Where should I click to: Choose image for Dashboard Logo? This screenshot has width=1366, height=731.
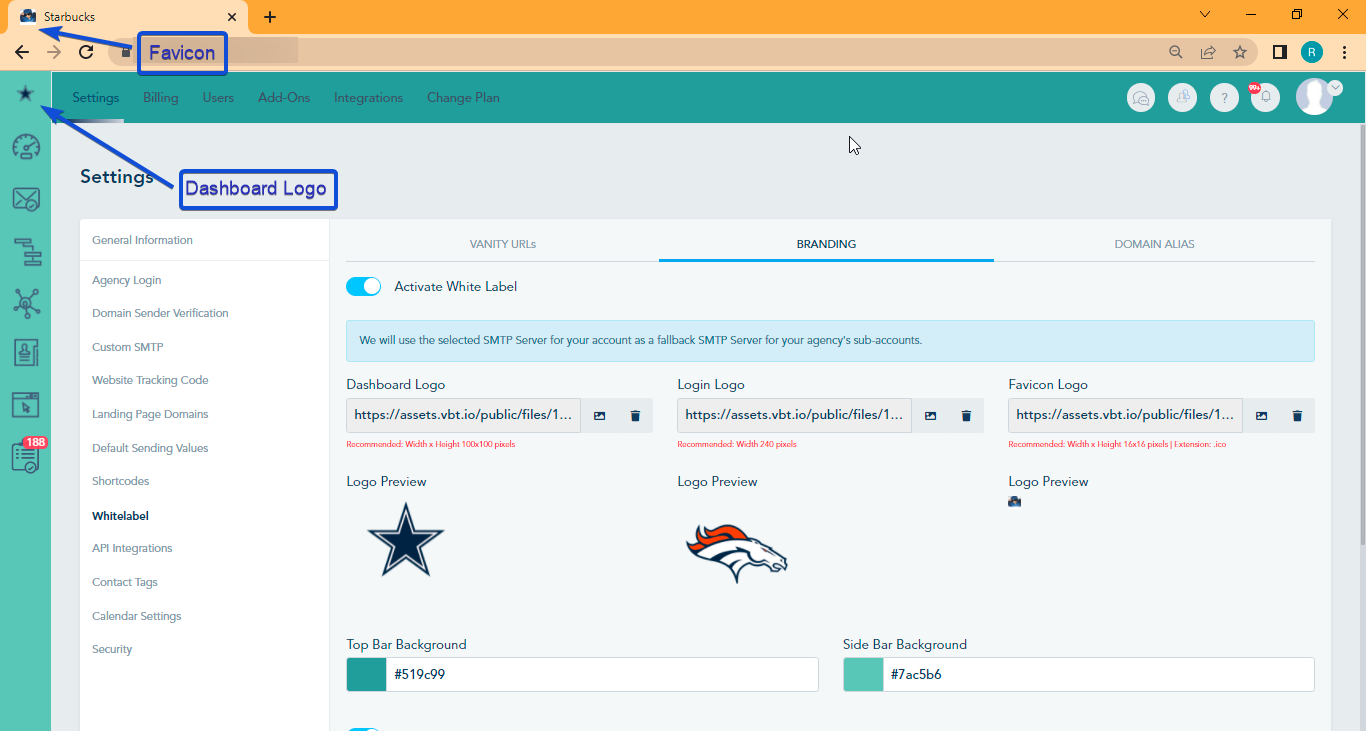[x=599, y=416]
